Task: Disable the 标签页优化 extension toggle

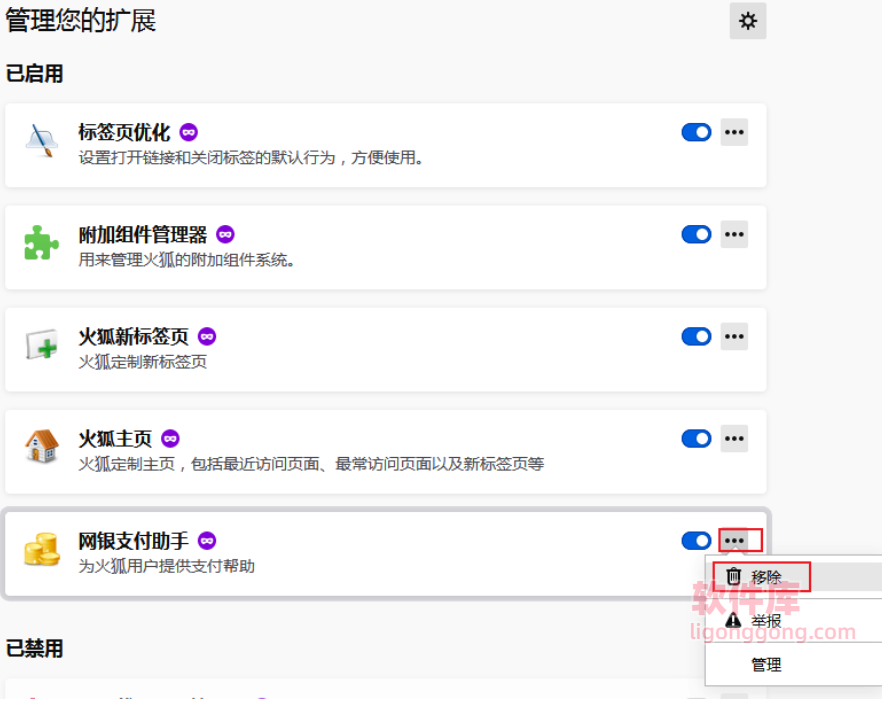Action: point(696,132)
